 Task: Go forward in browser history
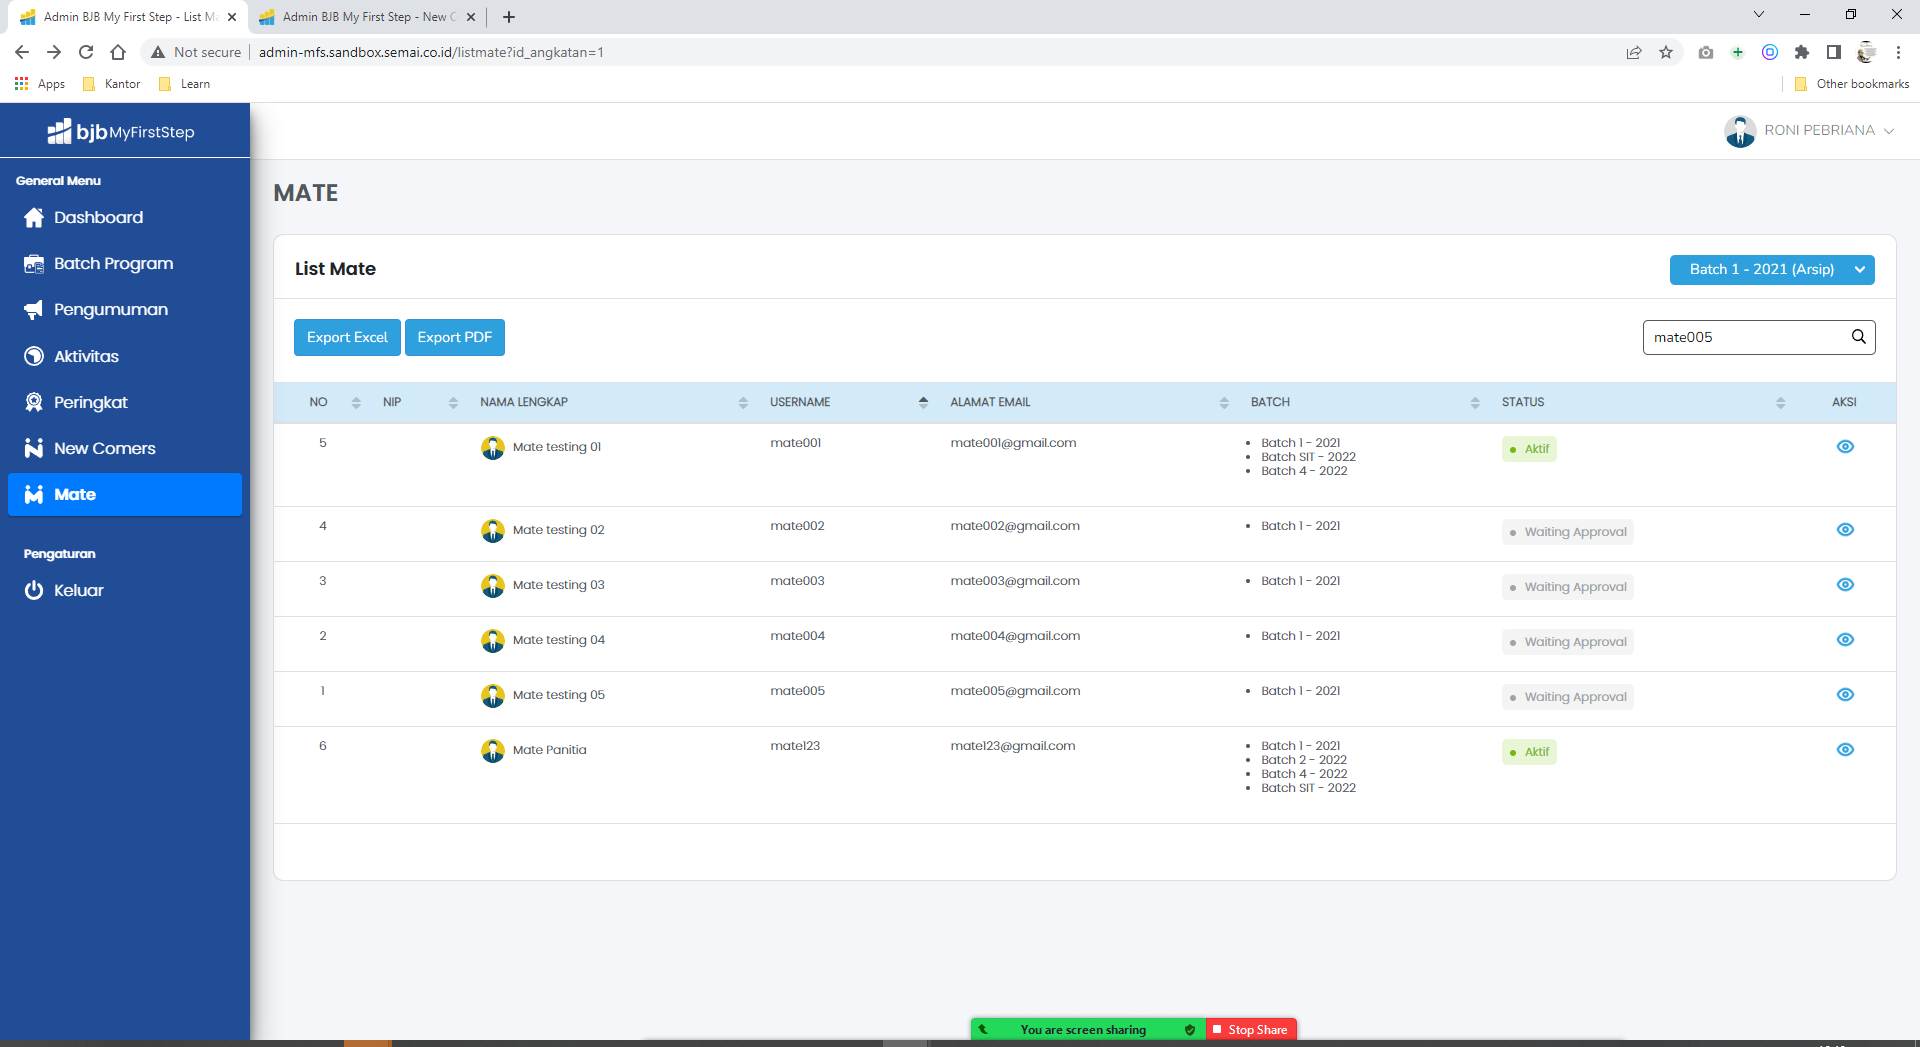click(54, 52)
